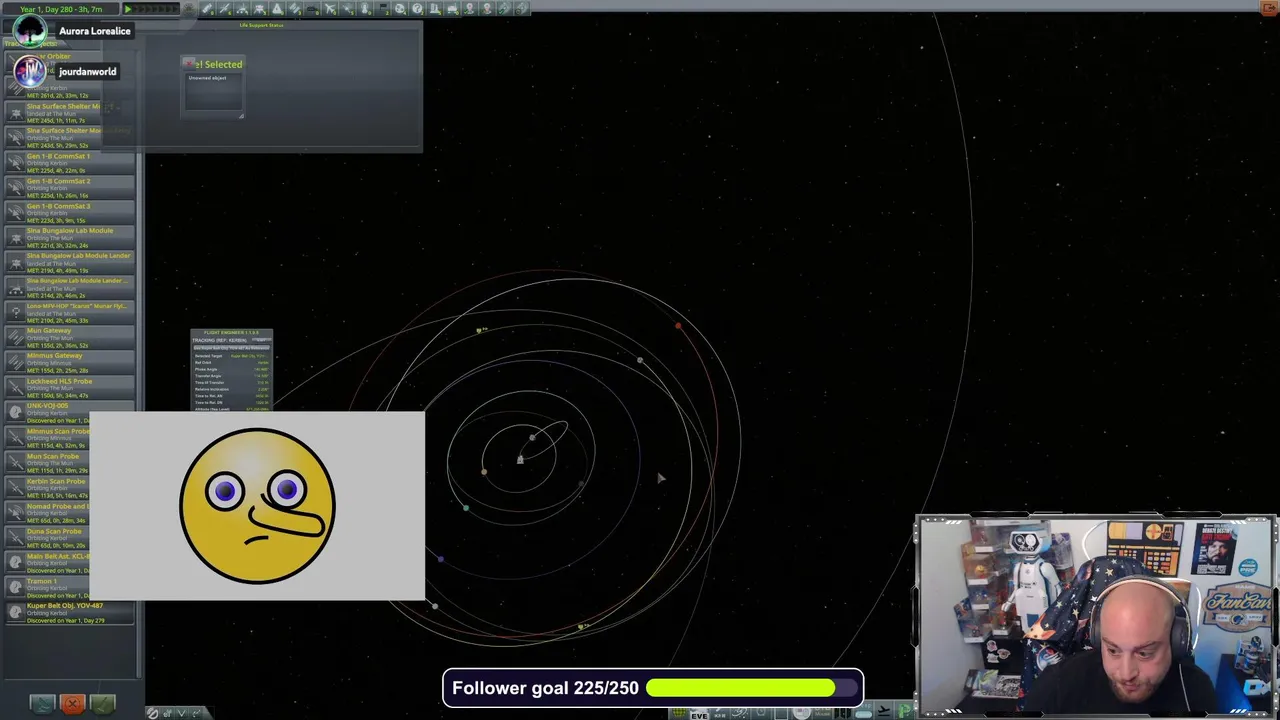Toggle the flag filter icon

point(382,9)
